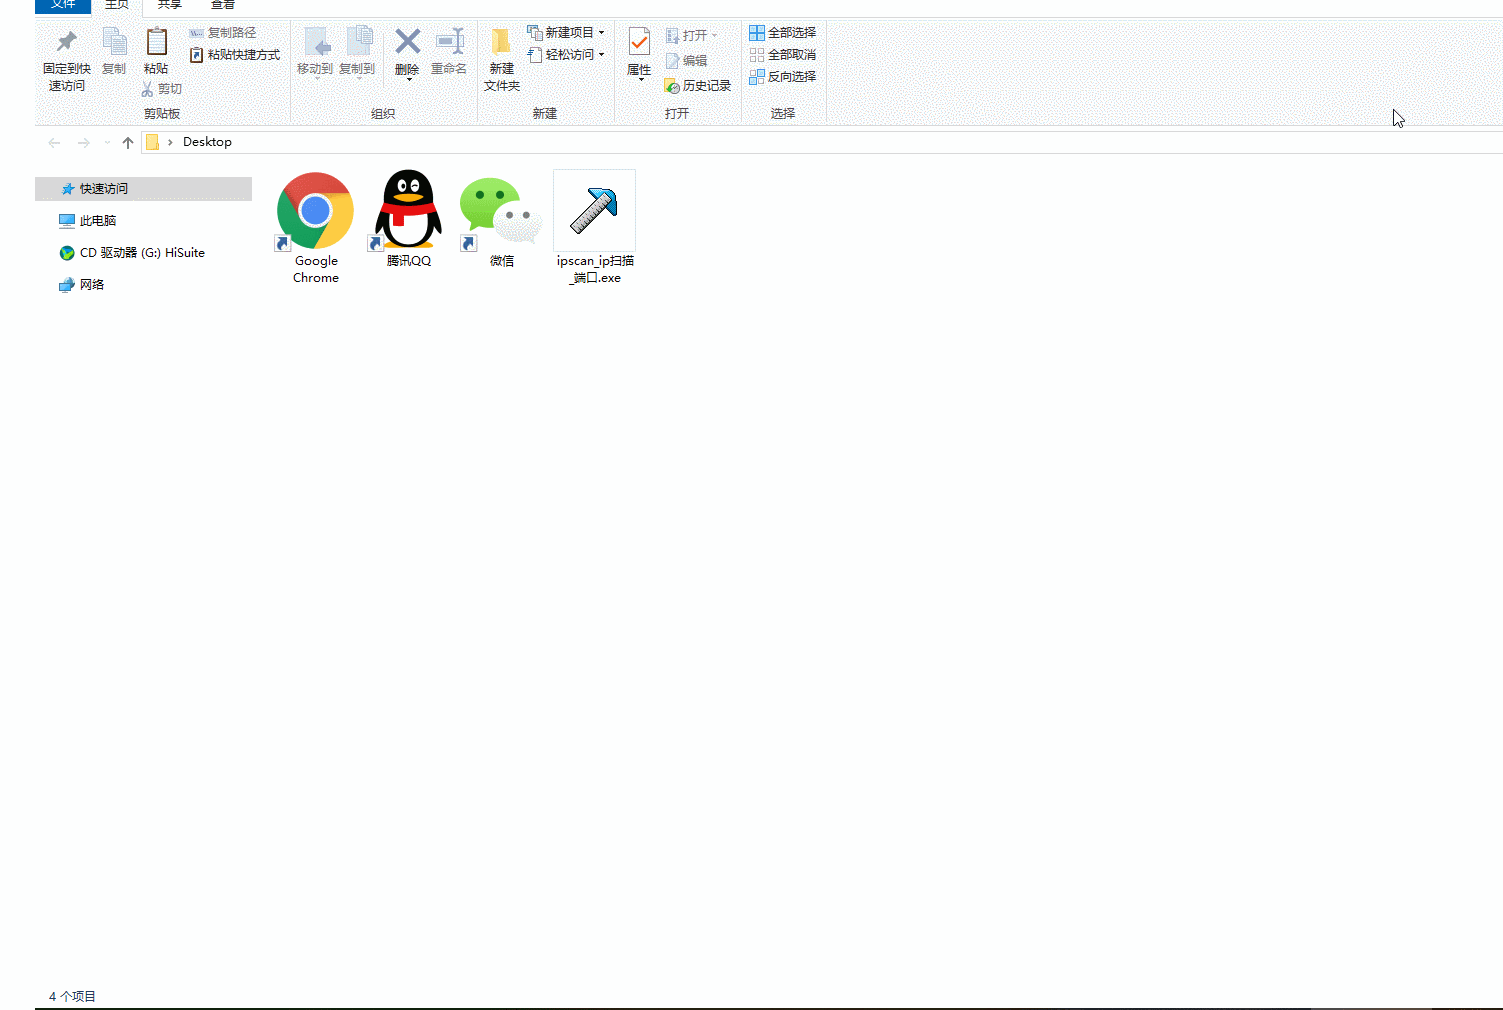Click the Pin to Quick access (固定到快速访问) icon
Viewport: 1503px width, 1010px height.
pyautogui.click(x=67, y=42)
